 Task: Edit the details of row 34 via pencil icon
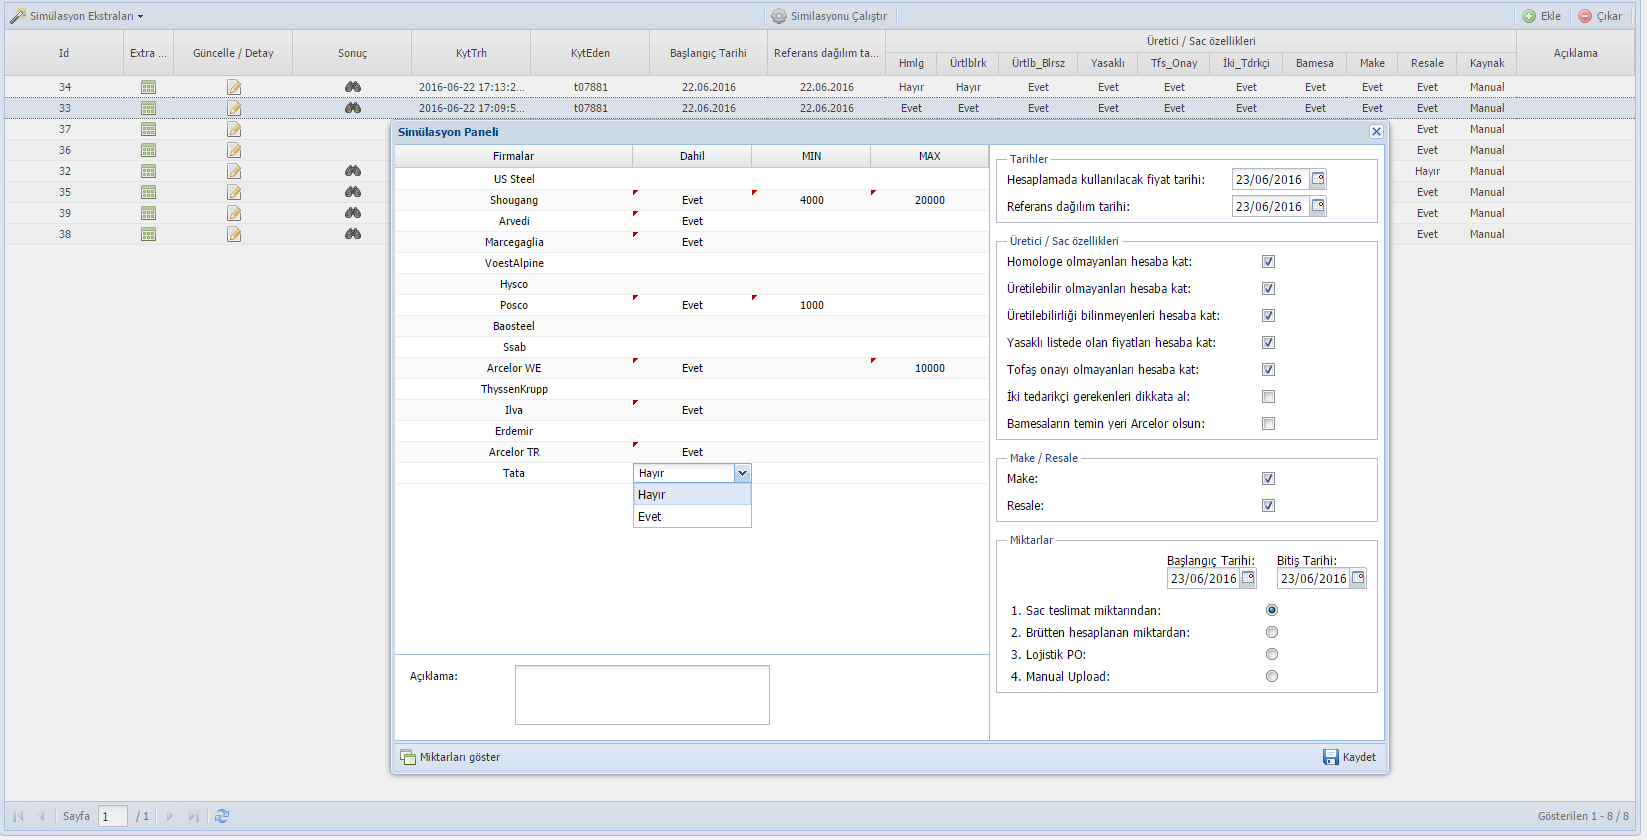234,87
